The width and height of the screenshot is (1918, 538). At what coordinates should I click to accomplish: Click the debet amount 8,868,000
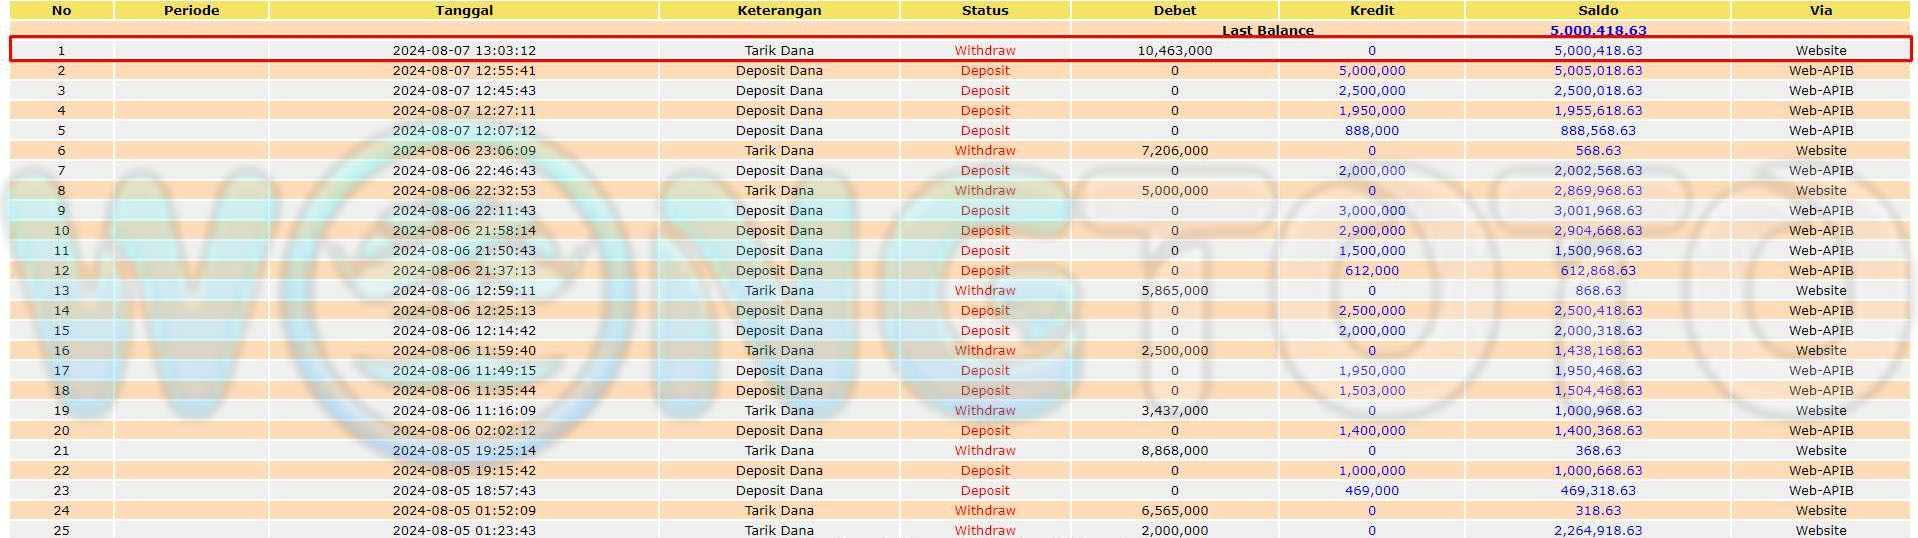(x=1174, y=451)
